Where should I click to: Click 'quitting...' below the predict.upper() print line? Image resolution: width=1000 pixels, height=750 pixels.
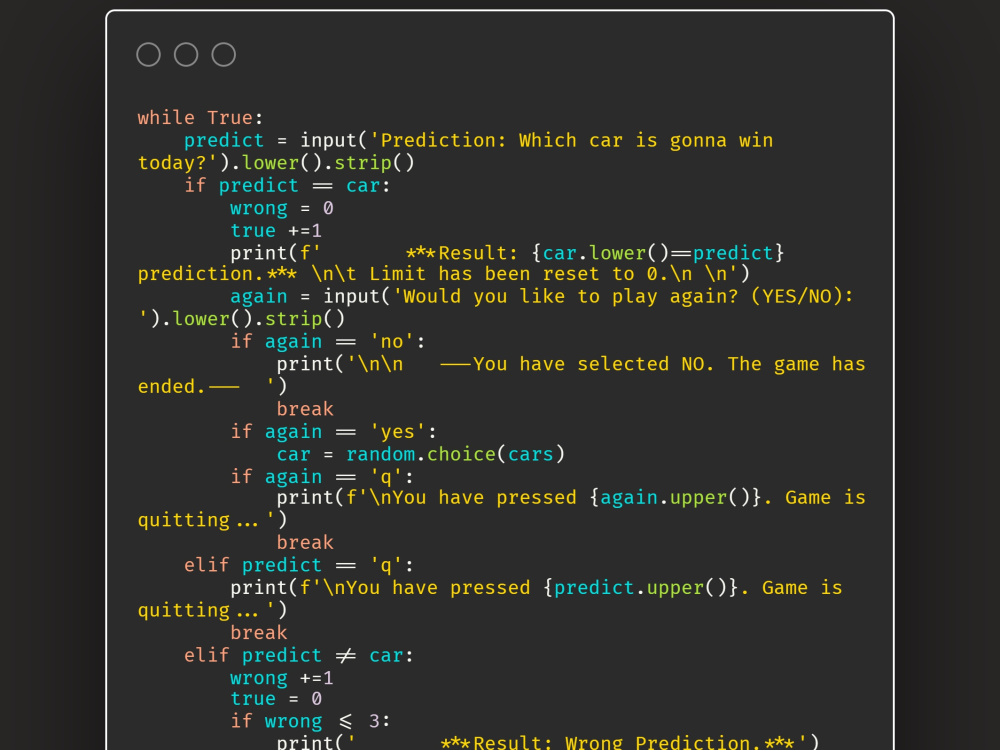(212, 610)
